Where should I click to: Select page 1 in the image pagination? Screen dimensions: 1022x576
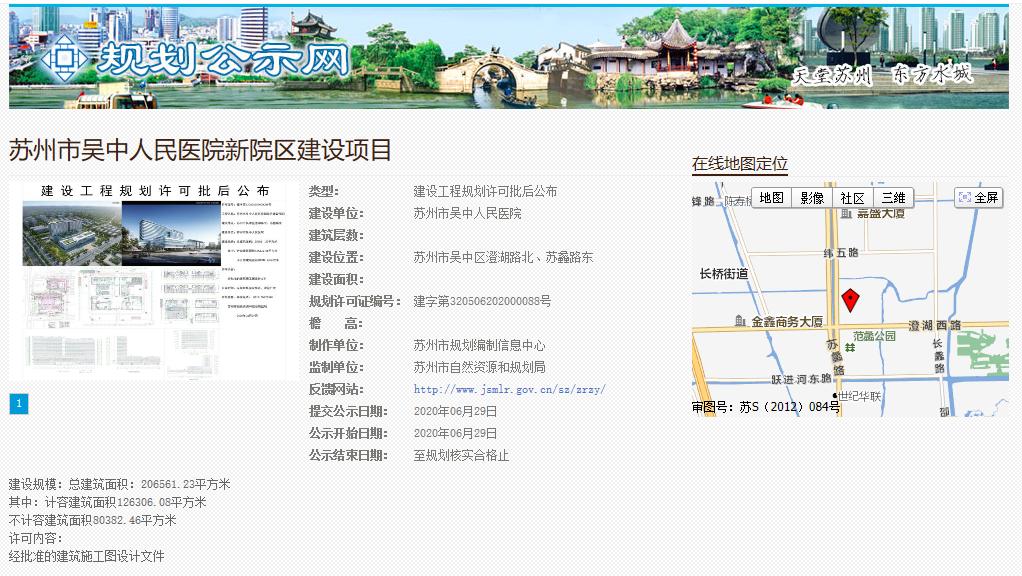pos(18,403)
